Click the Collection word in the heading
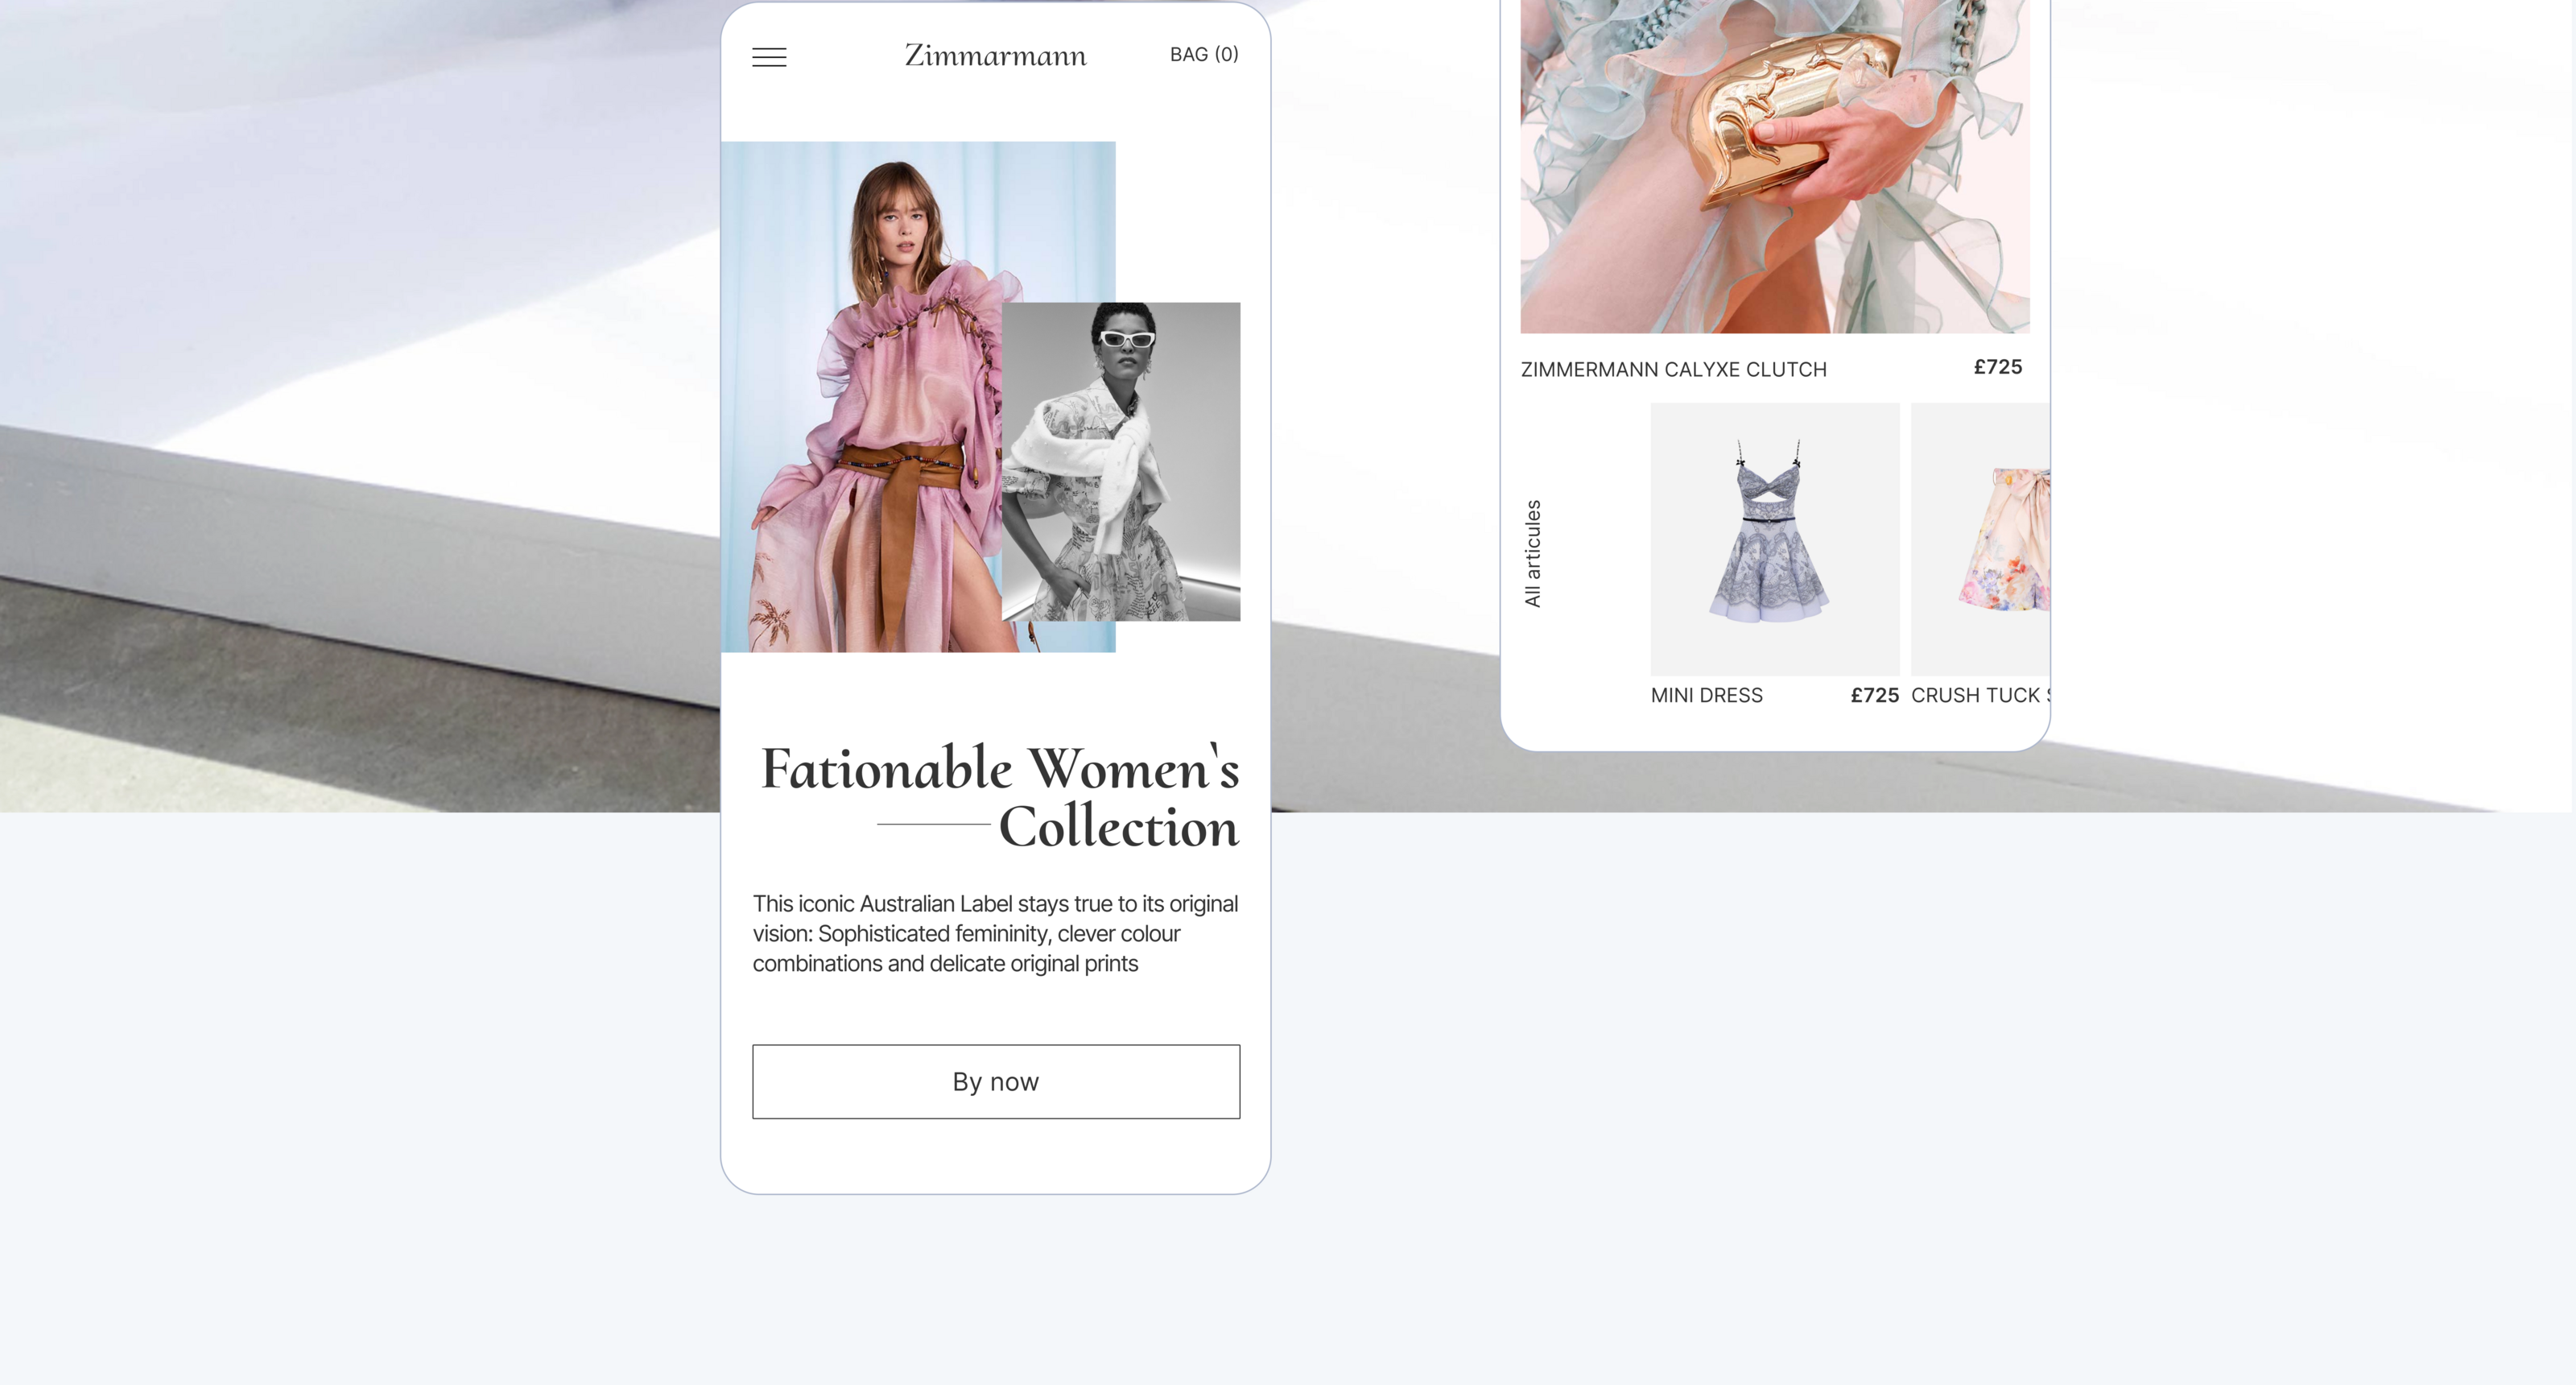The image size is (2576, 1385). click(1118, 827)
